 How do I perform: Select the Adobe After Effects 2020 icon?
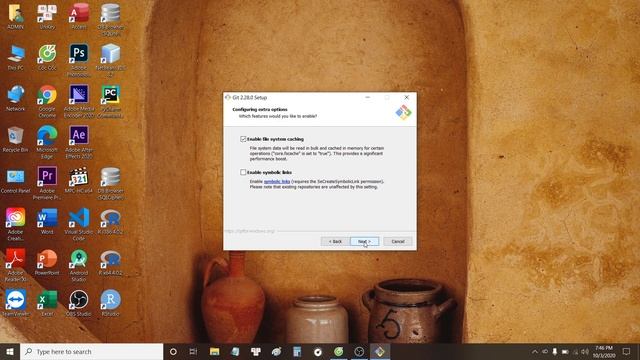(79, 142)
